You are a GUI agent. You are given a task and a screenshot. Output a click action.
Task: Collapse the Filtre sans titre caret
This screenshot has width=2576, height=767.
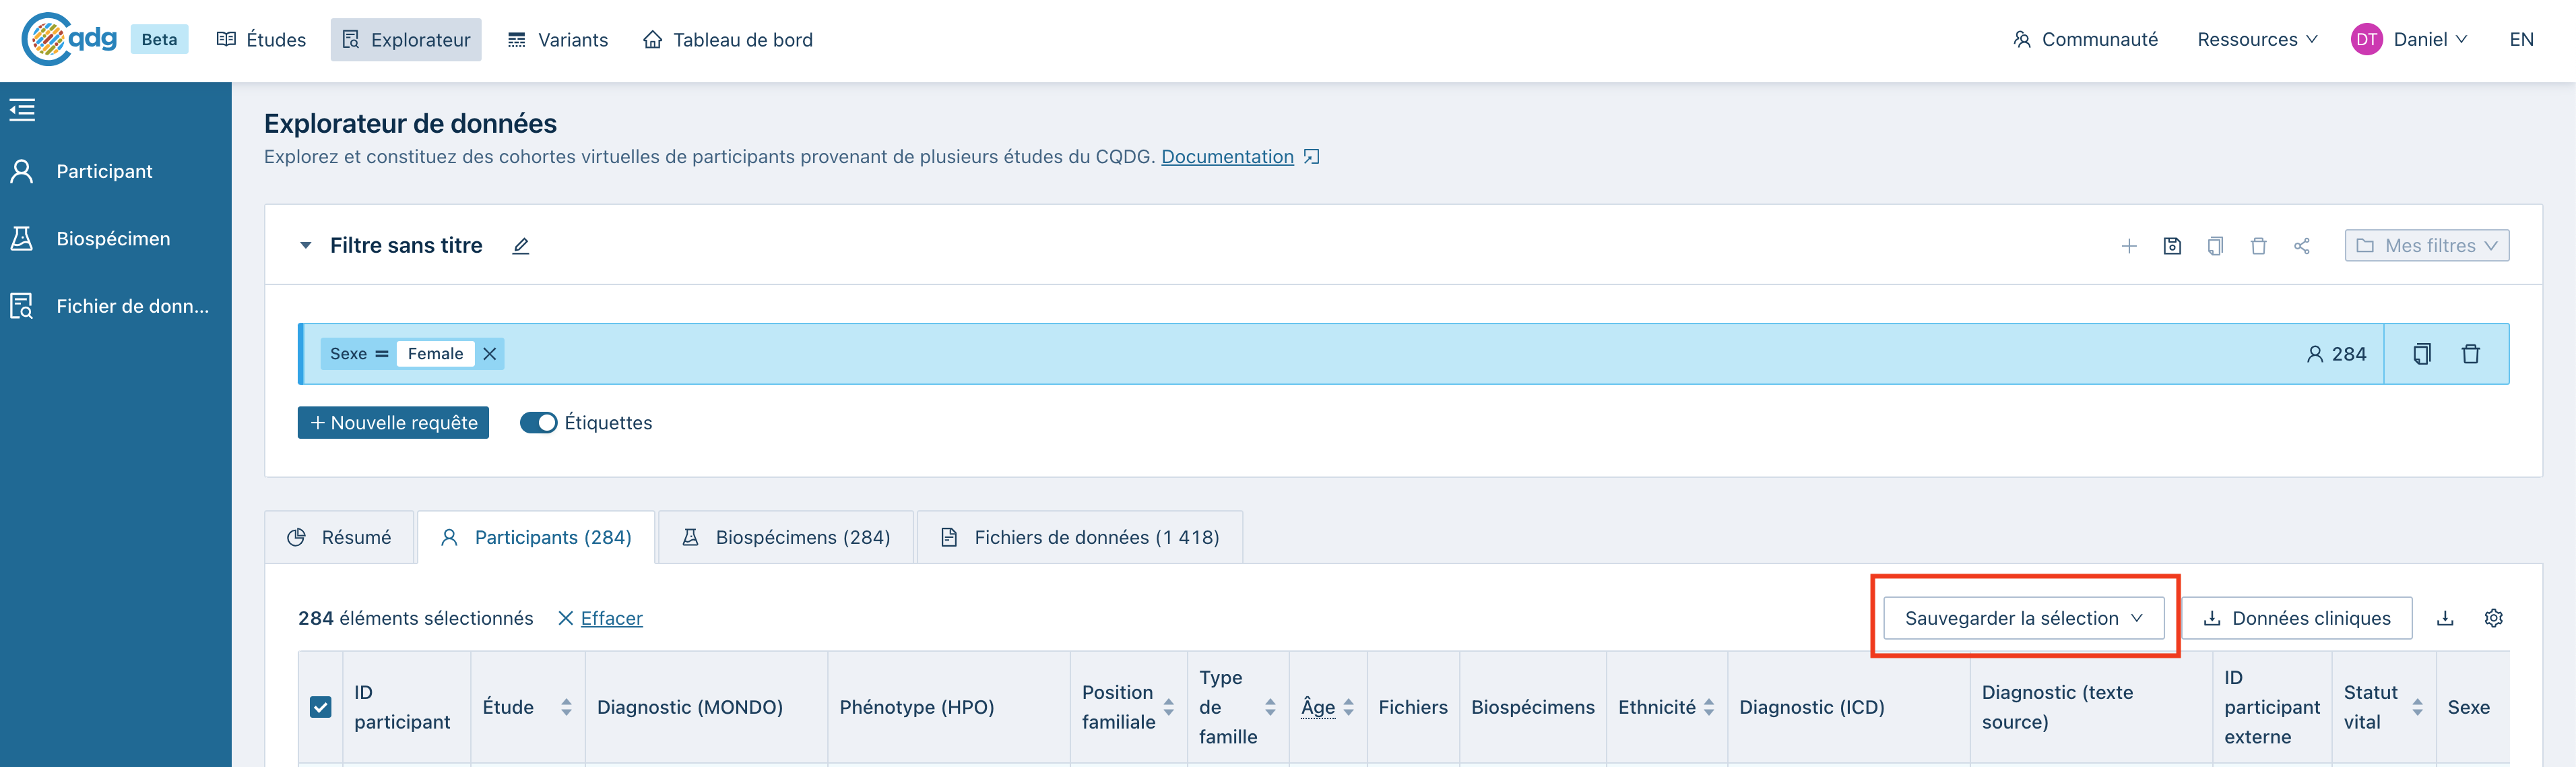pos(306,246)
